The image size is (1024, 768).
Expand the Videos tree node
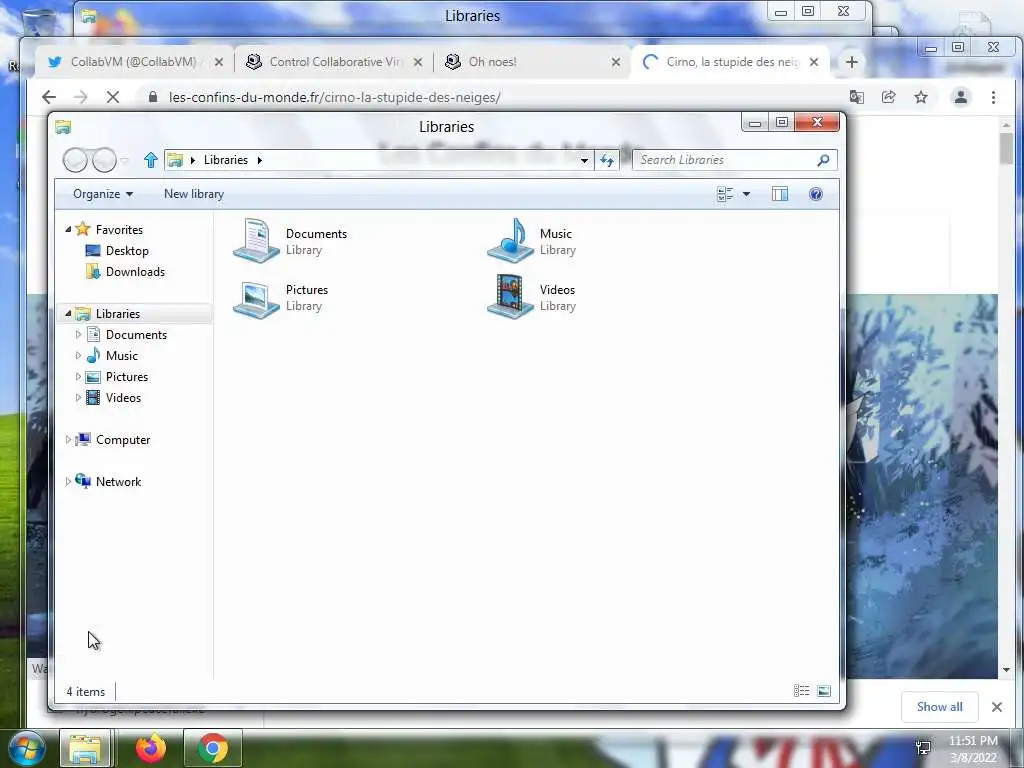point(78,398)
